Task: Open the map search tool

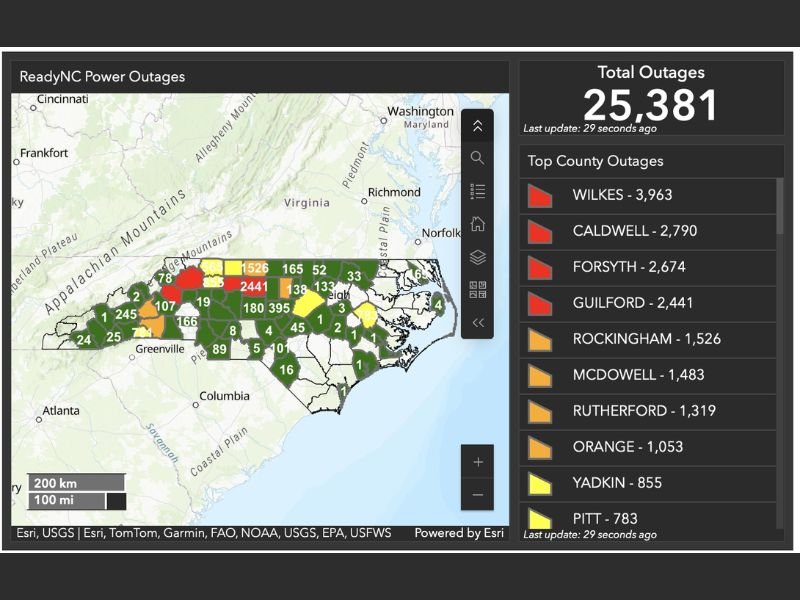Action: tap(479, 157)
